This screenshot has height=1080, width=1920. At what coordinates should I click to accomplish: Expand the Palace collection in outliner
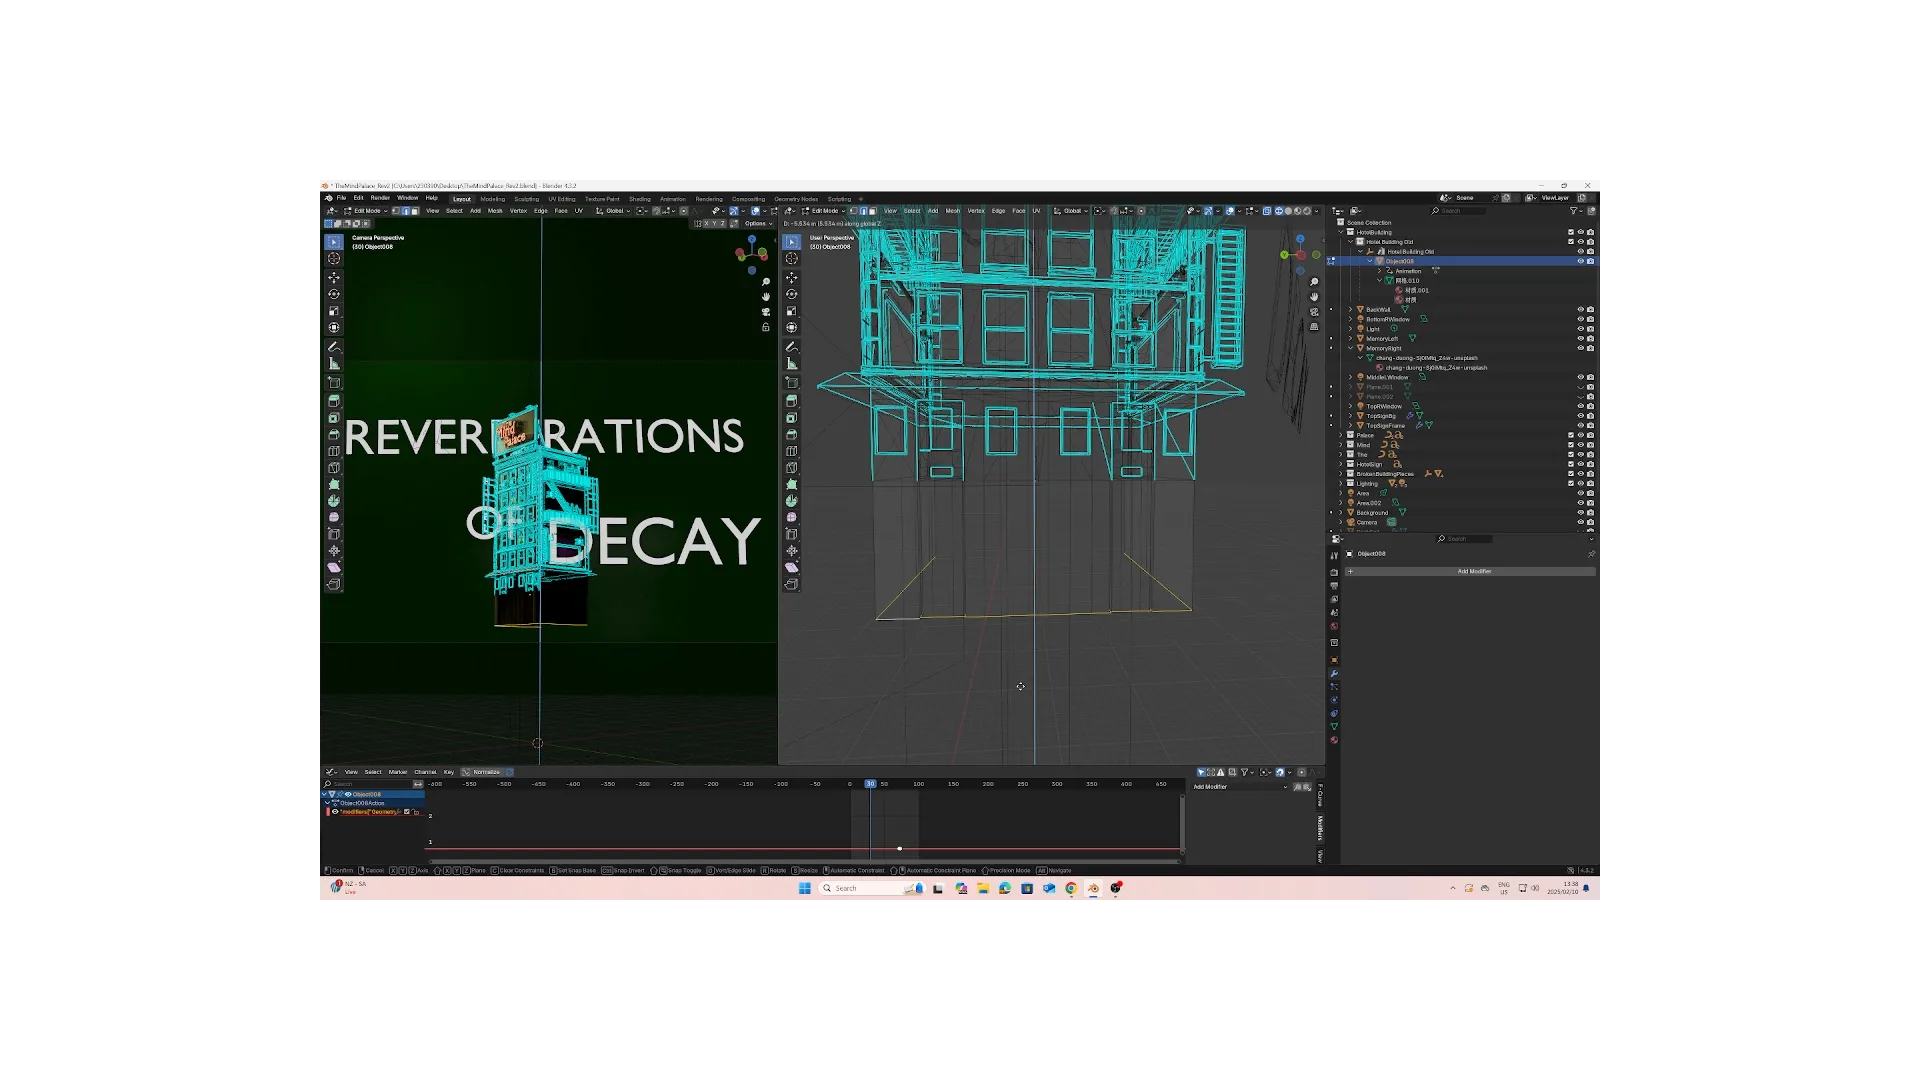tap(1341, 435)
